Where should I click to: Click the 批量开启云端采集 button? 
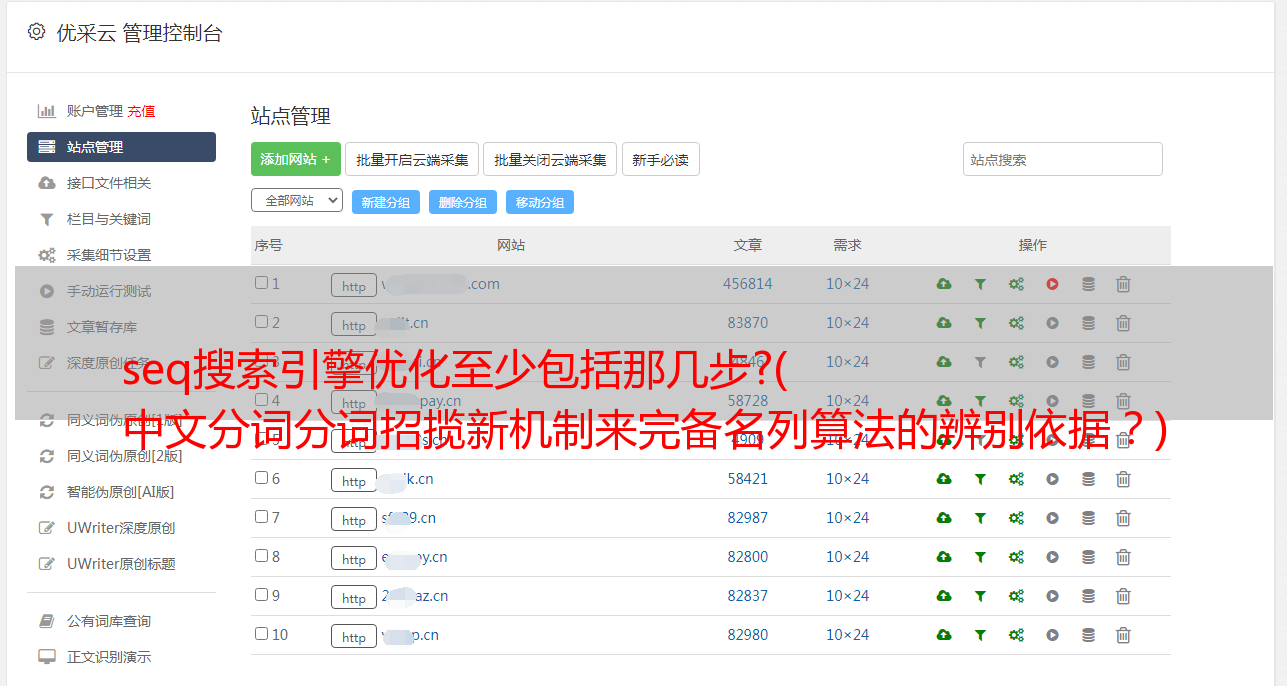pyautogui.click(x=412, y=159)
